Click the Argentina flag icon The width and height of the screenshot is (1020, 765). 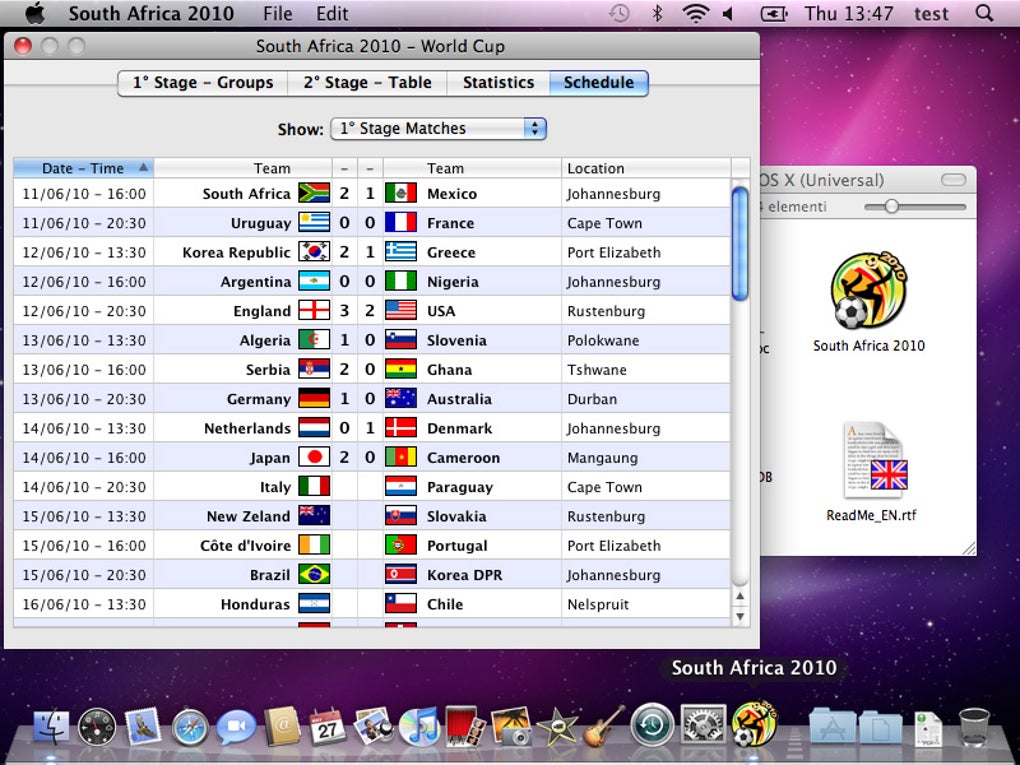(314, 281)
